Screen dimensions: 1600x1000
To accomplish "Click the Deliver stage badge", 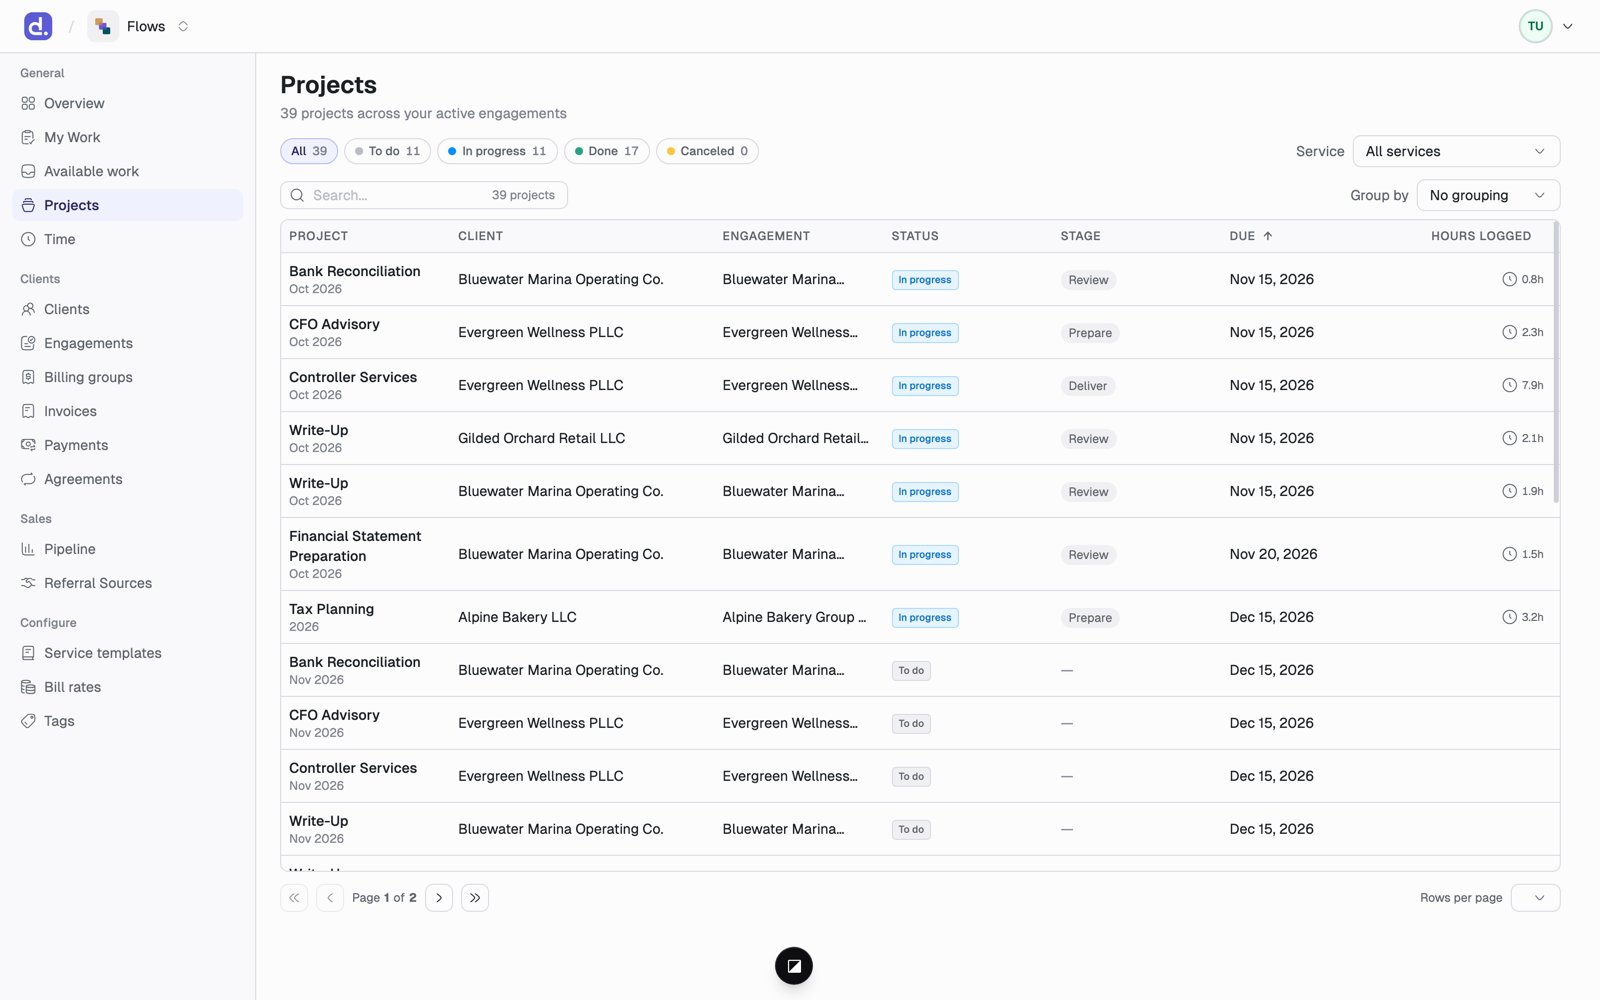I will click(1088, 386).
